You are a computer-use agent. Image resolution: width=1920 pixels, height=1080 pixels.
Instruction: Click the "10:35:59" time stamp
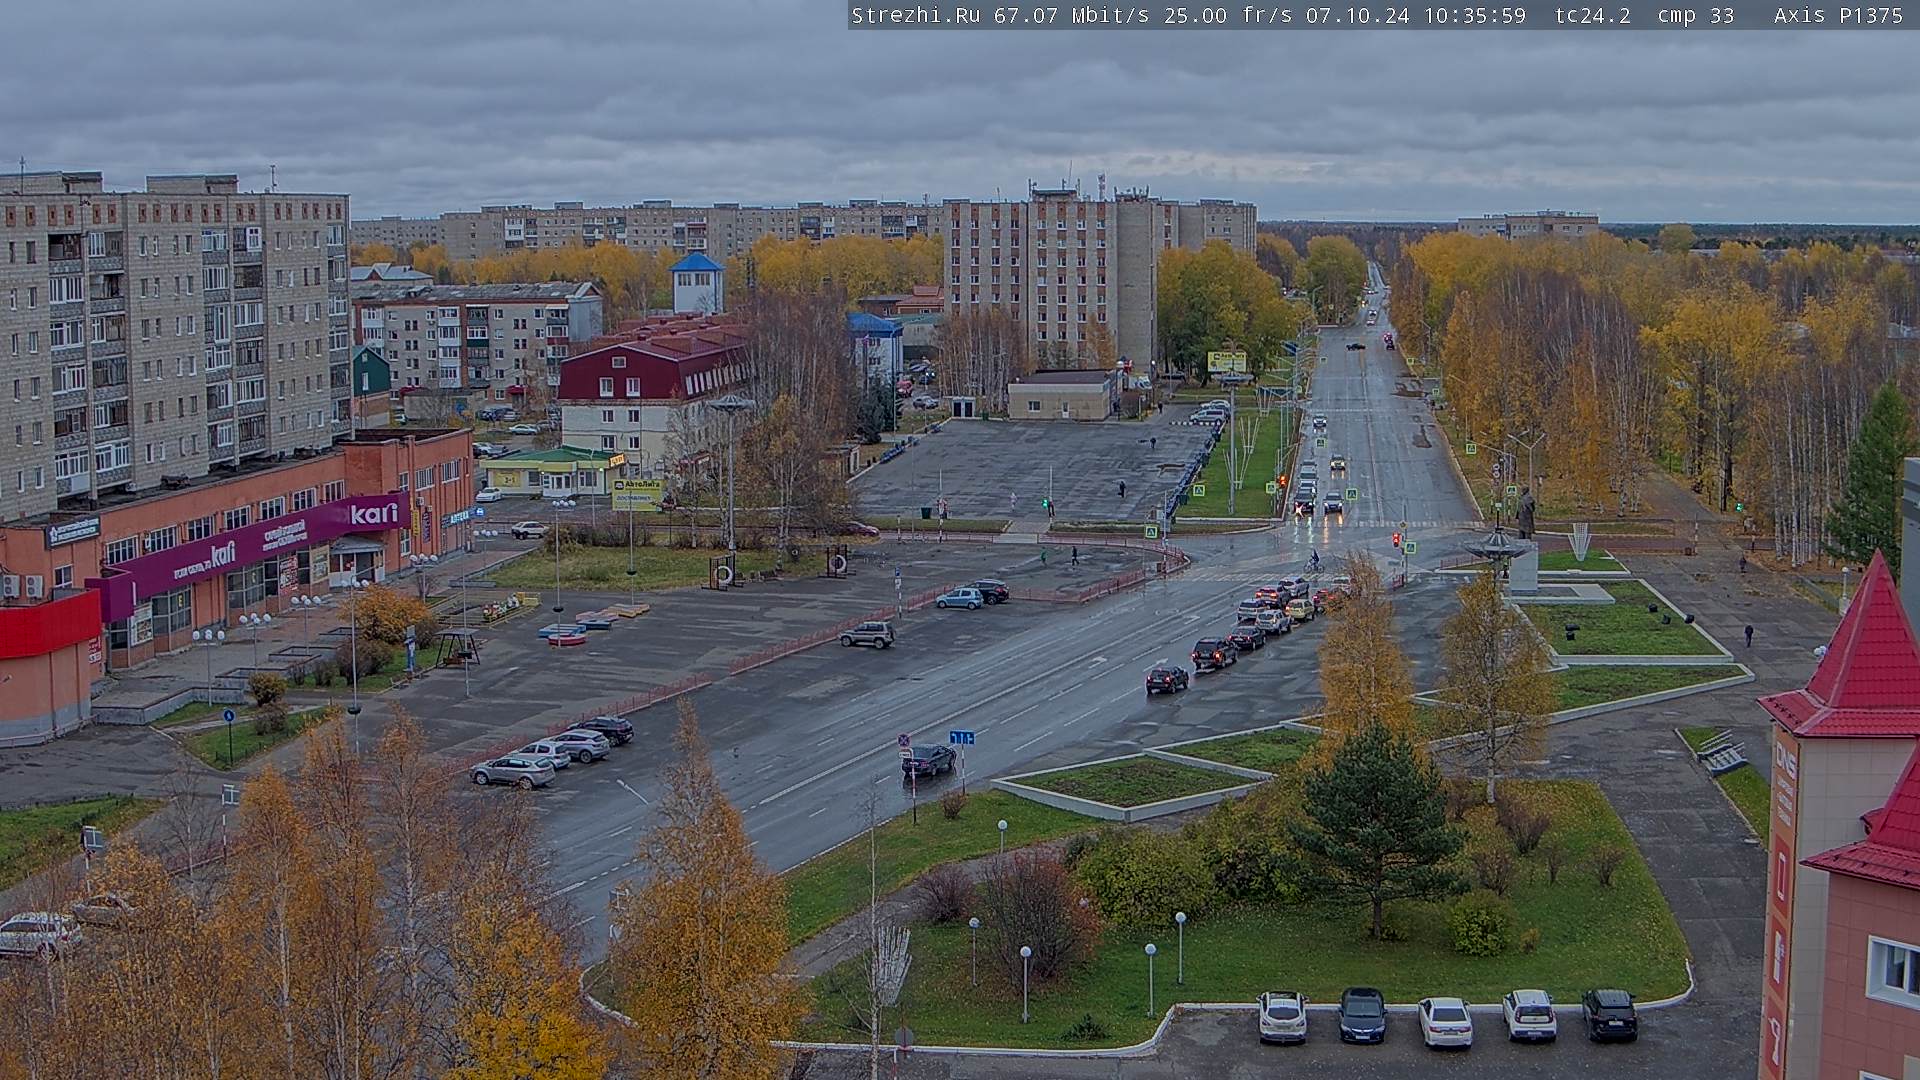[x=1475, y=15]
